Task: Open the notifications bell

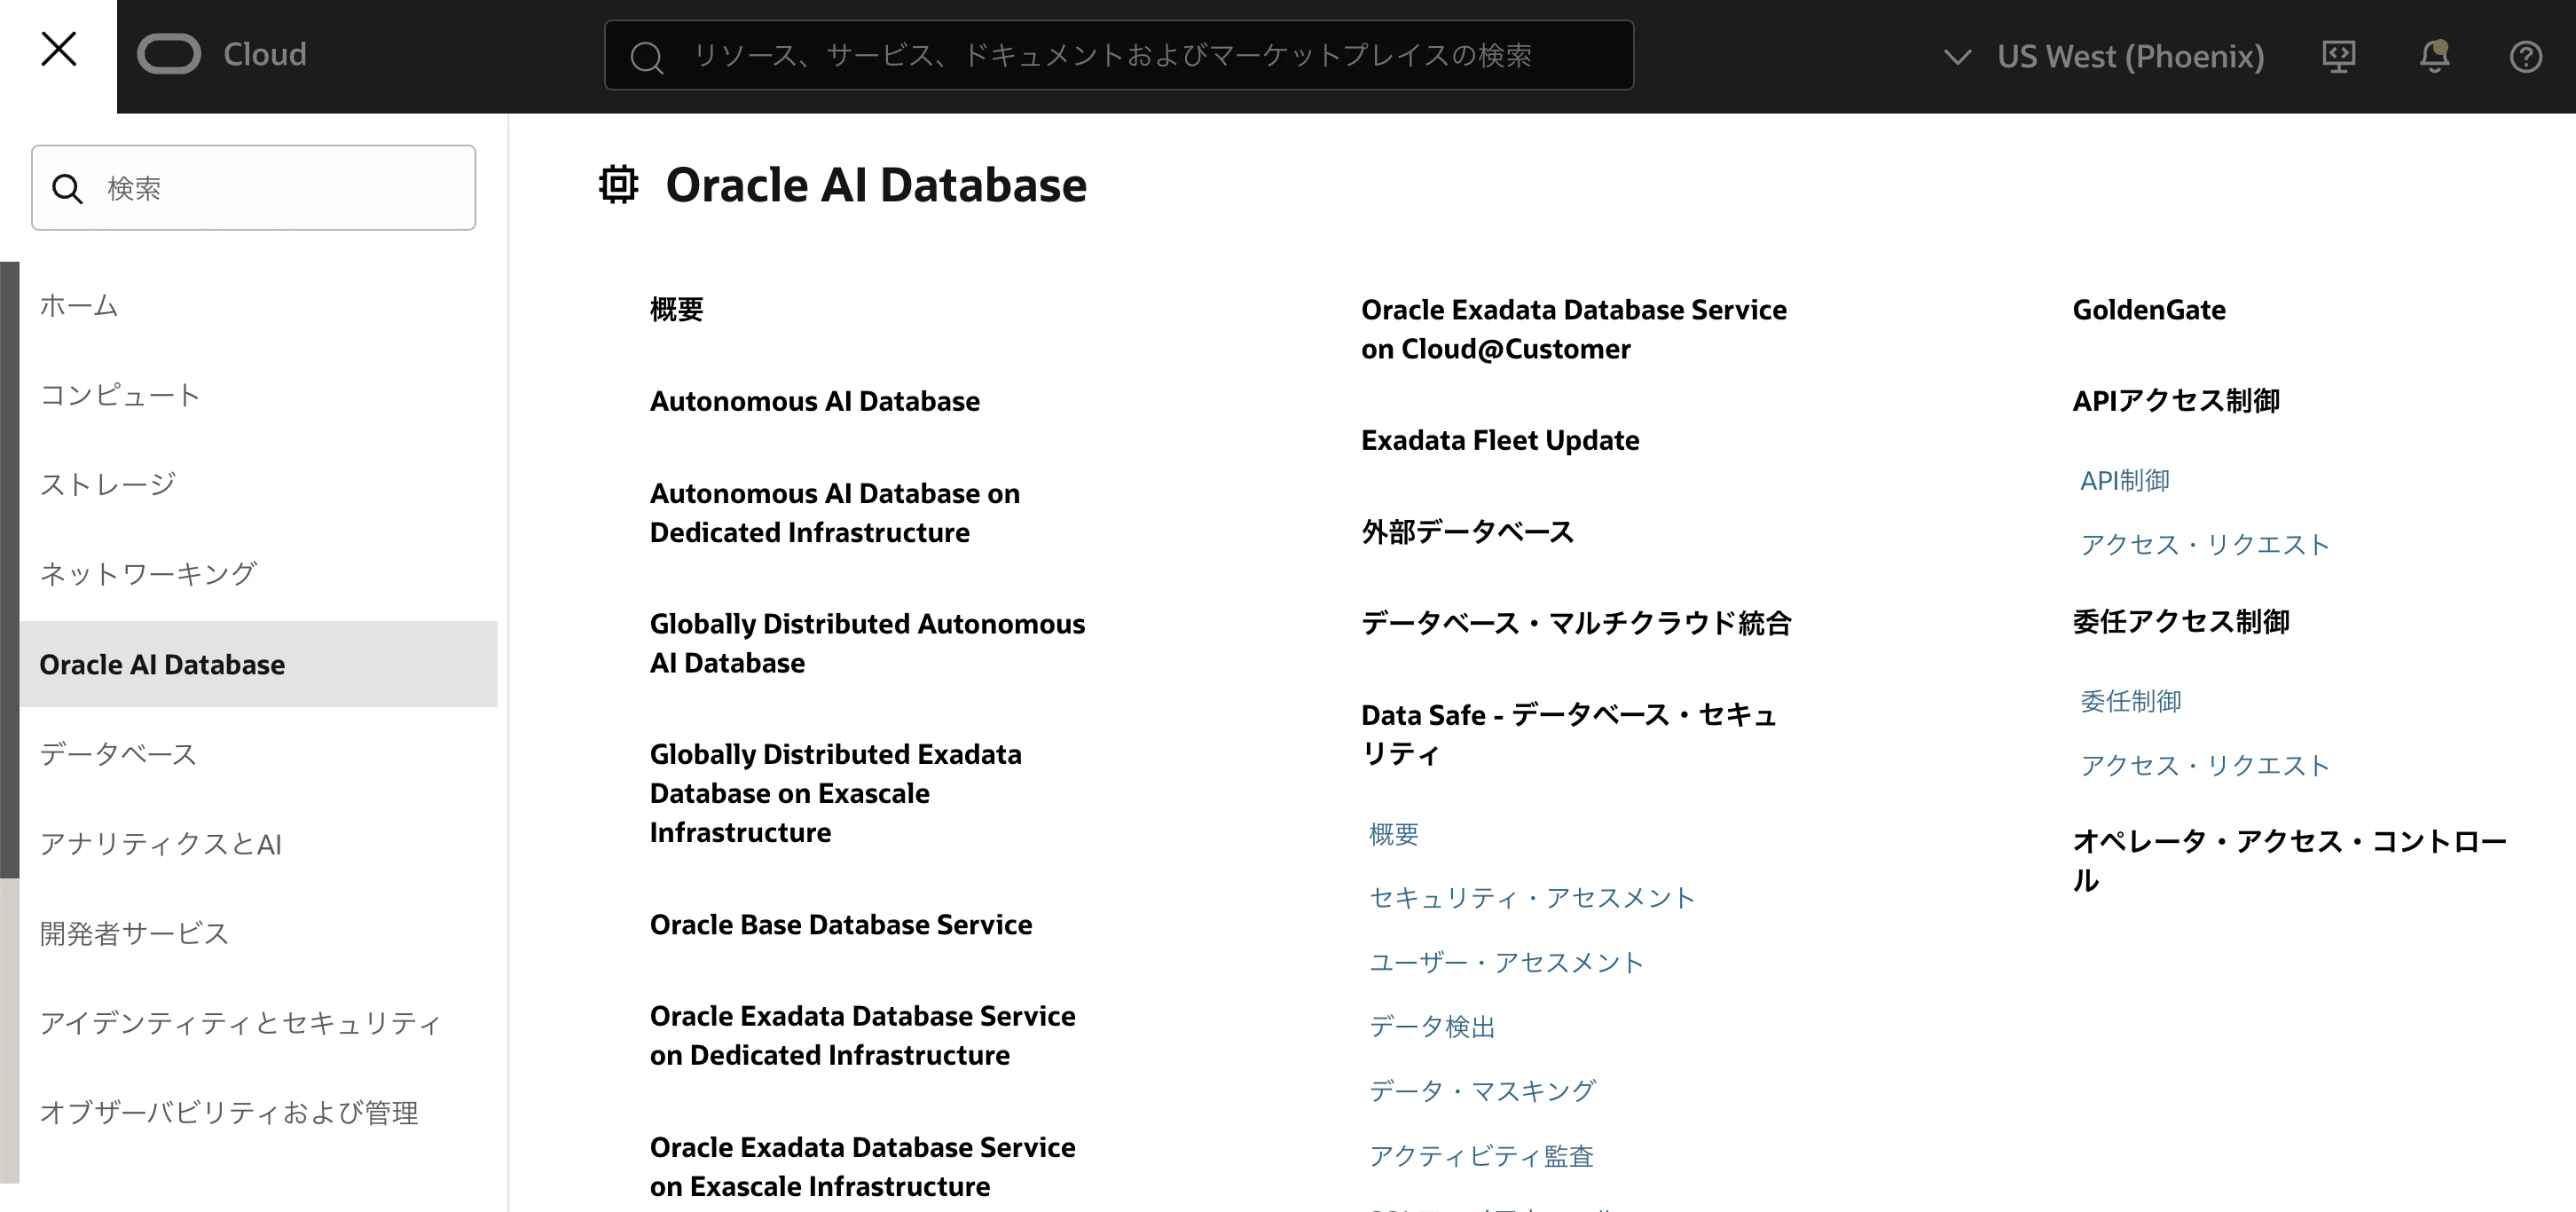Action: click(x=2434, y=56)
